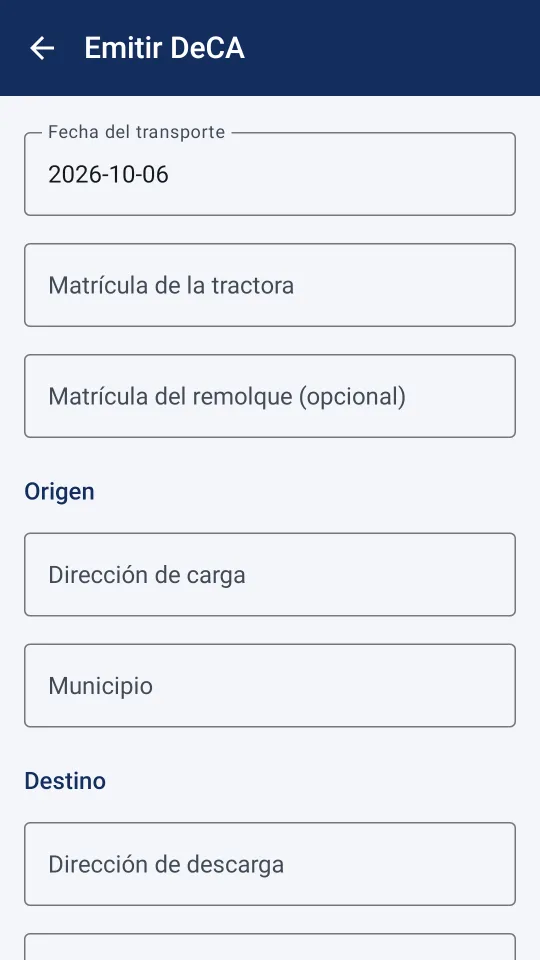Viewport: 540px width, 960px height.
Task: Open the Fecha del transporte date field
Action: click(x=270, y=174)
